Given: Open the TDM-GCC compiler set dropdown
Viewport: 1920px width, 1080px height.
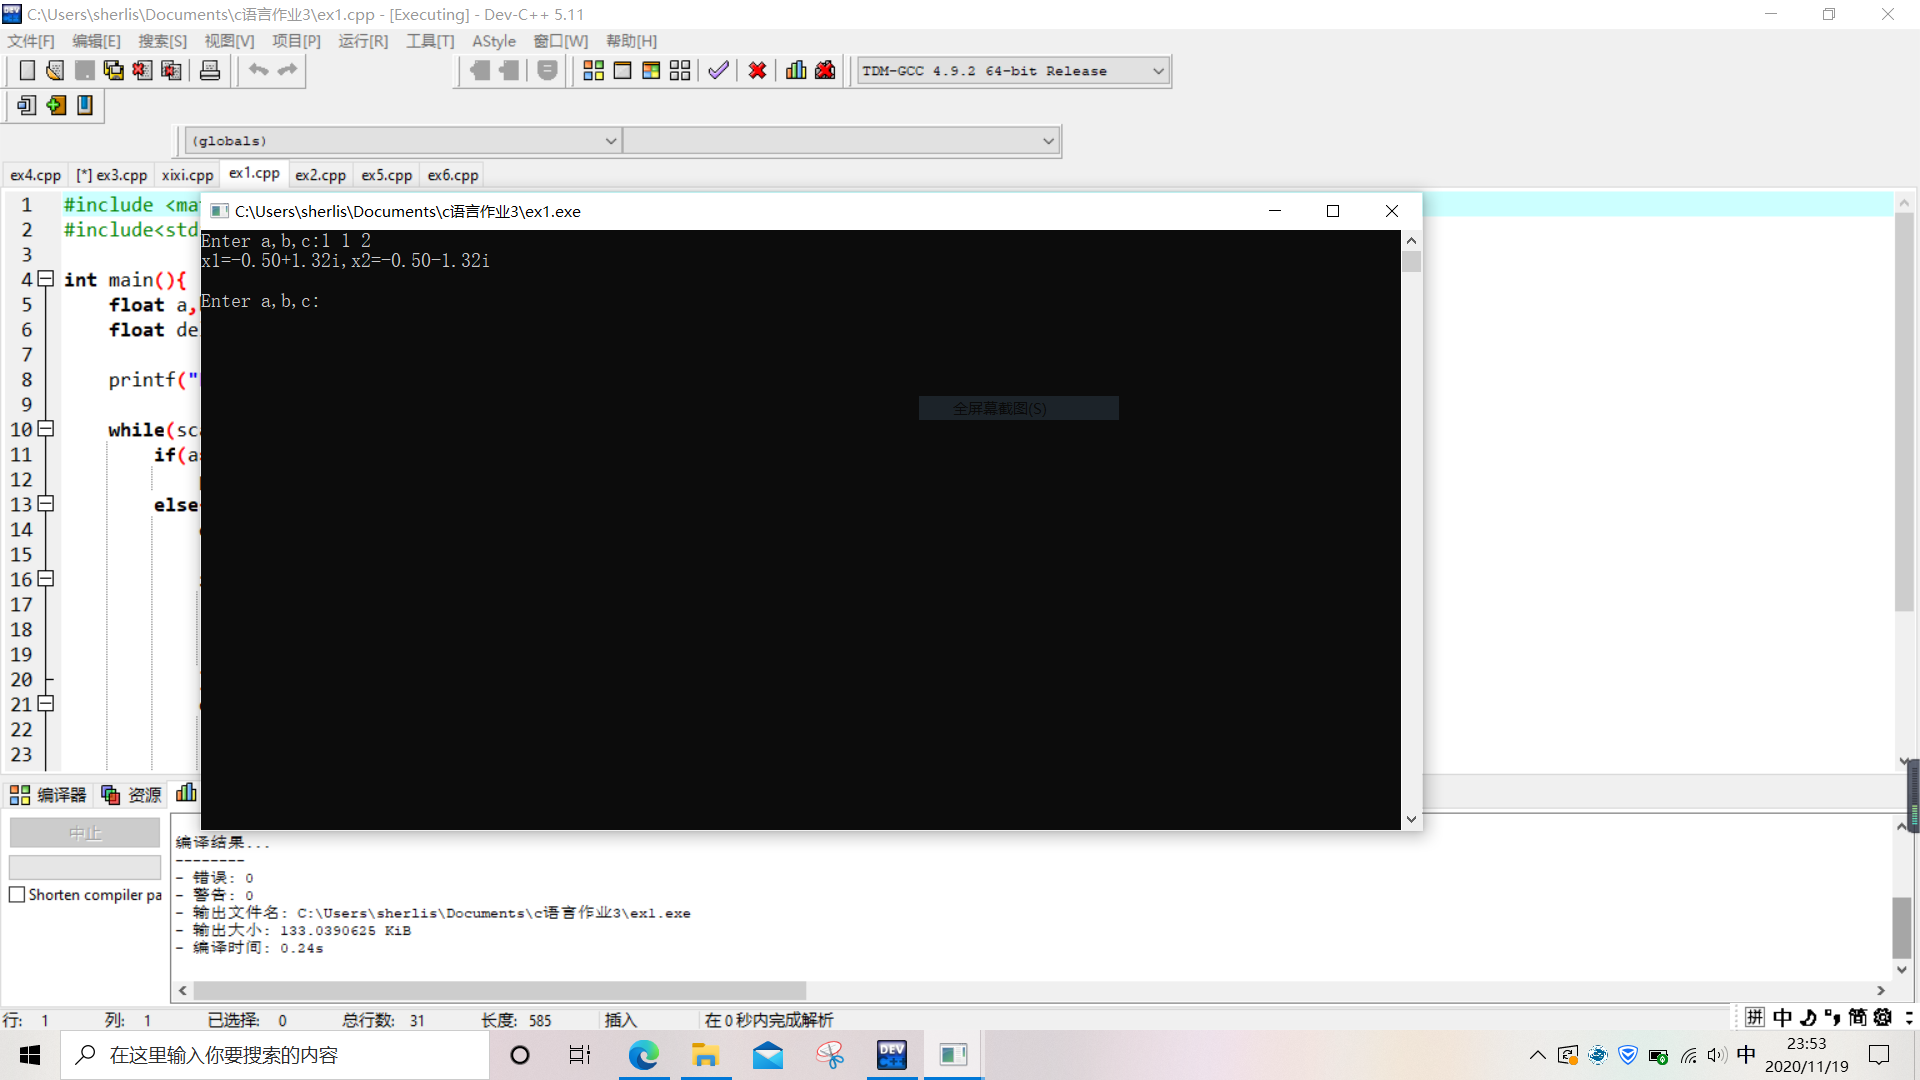Looking at the screenshot, I should (x=1158, y=71).
